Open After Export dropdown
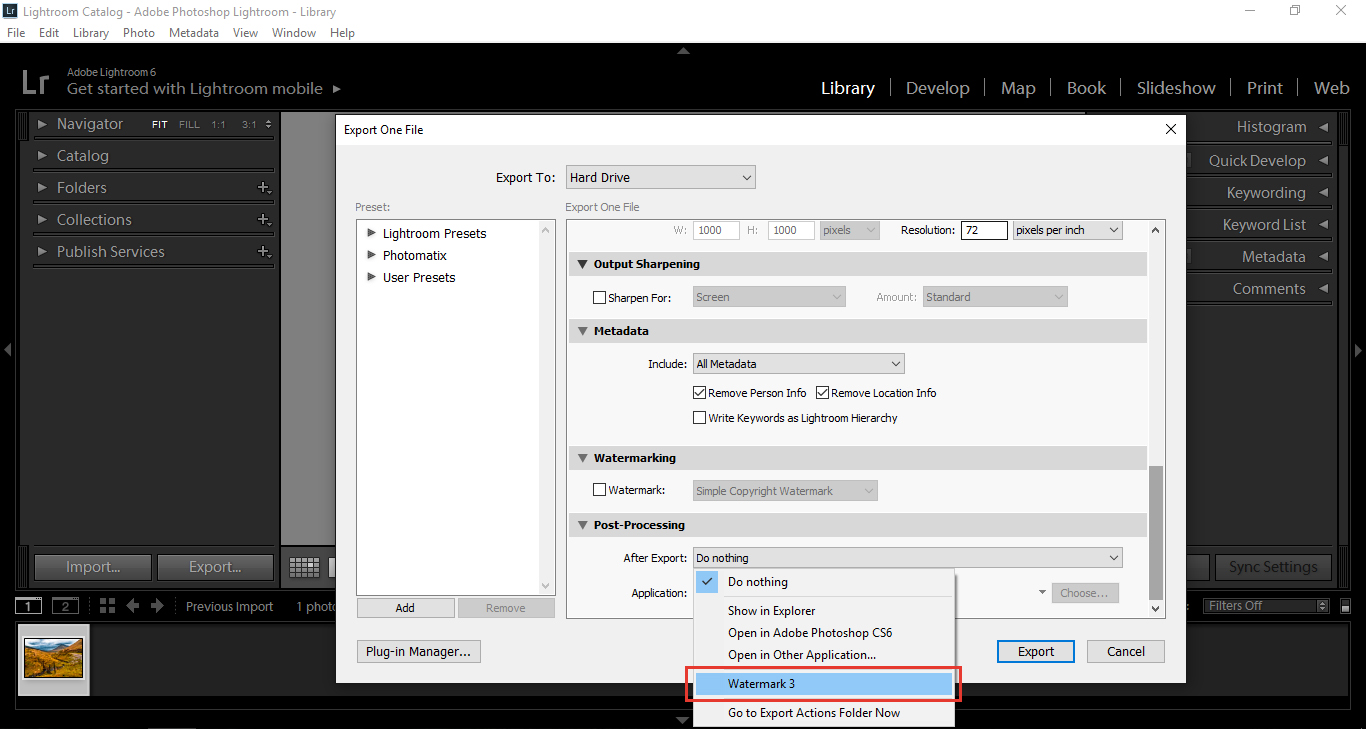The image size is (1366, 729). point(908,558)
